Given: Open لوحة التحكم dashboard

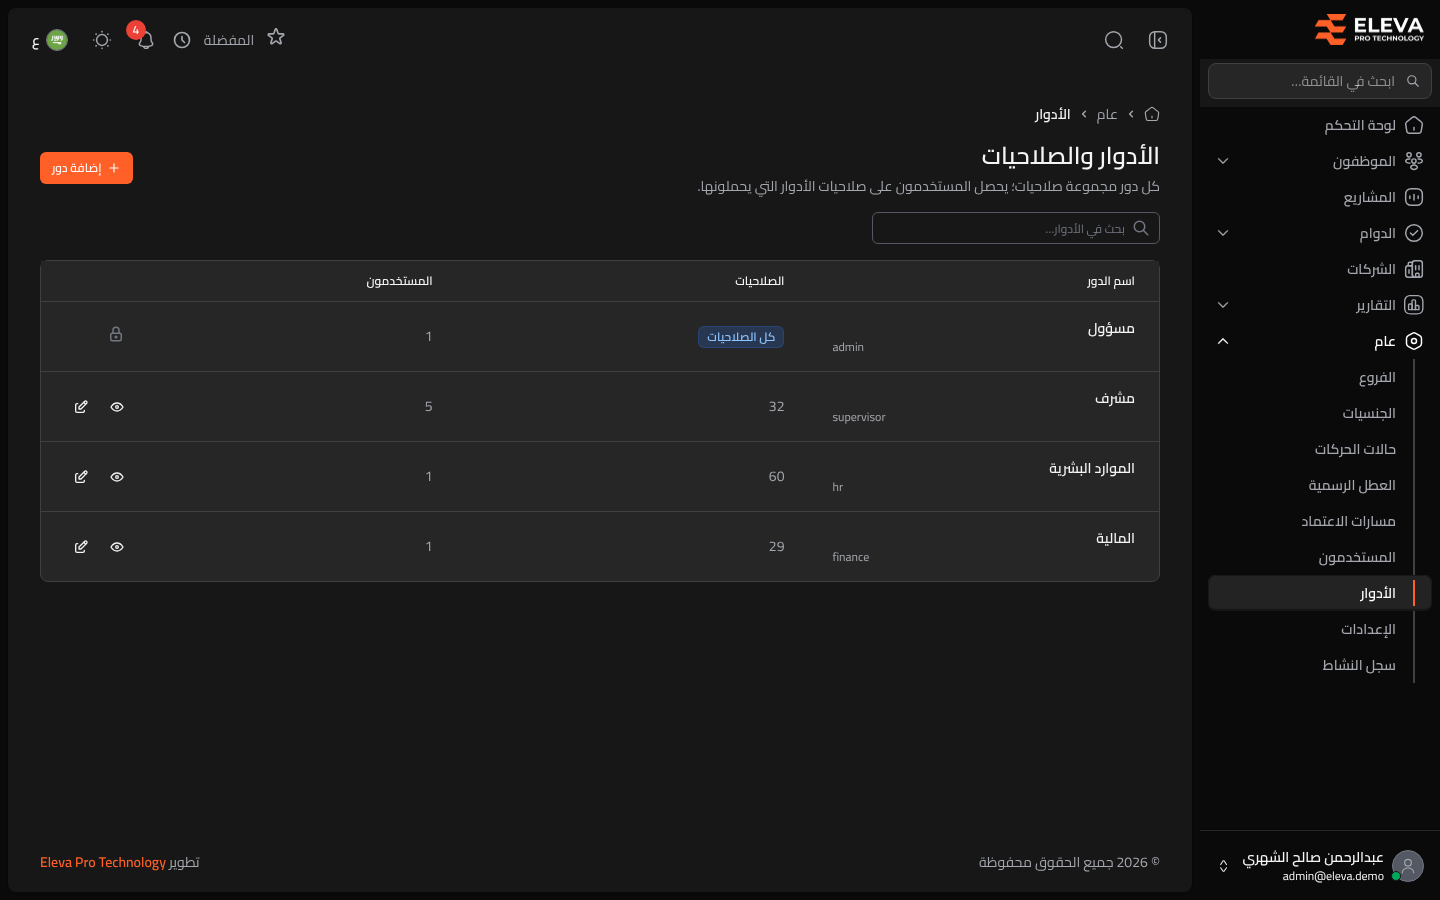Looking at the screenshot, I should pyautogui.click(x=1320, y=125).
